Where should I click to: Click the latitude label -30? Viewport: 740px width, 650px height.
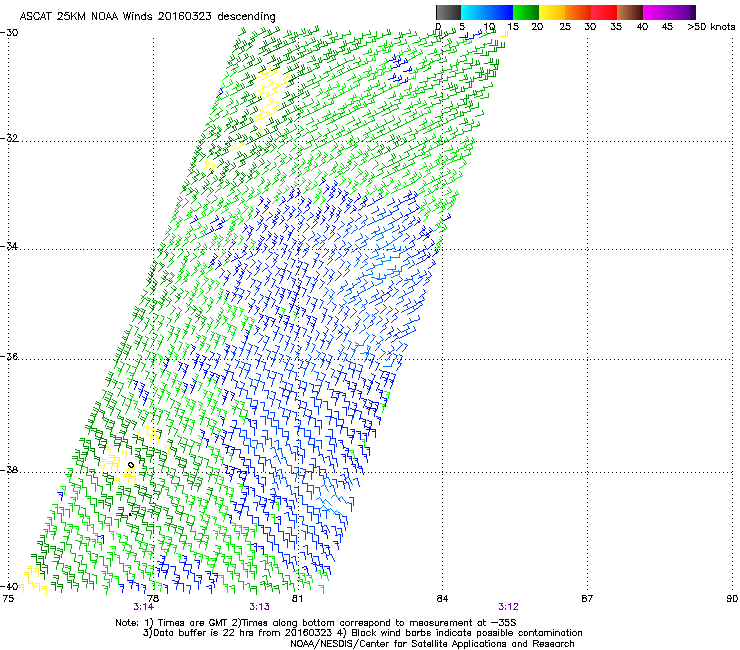pyautogui.click(x=9, y=33)
